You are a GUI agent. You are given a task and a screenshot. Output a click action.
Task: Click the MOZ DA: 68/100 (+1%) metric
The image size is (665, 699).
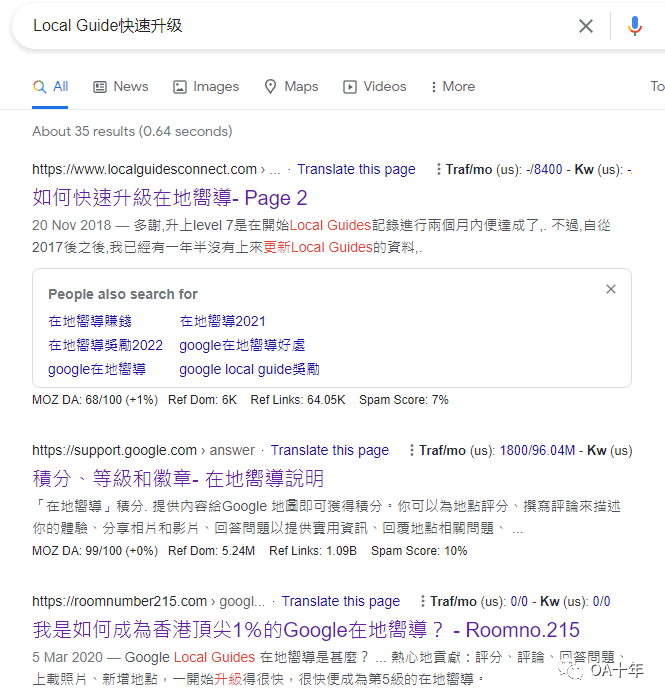pyautogui.click(x=95, y=400)
